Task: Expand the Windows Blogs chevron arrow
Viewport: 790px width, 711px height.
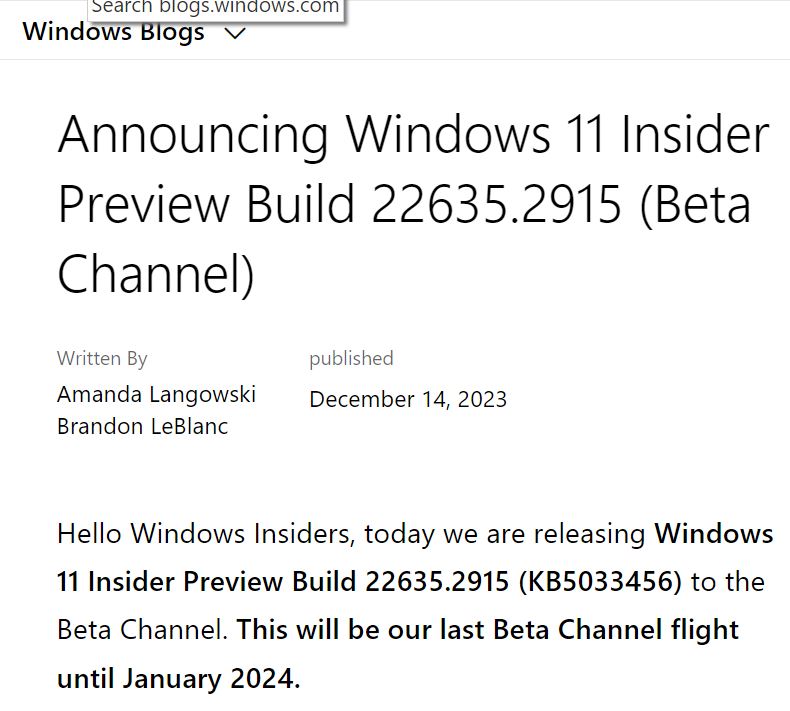Action: click(x=234, y=33)
